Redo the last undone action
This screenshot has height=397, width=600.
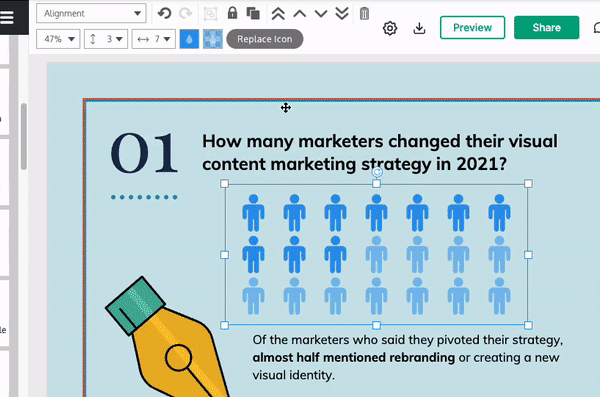186,13
